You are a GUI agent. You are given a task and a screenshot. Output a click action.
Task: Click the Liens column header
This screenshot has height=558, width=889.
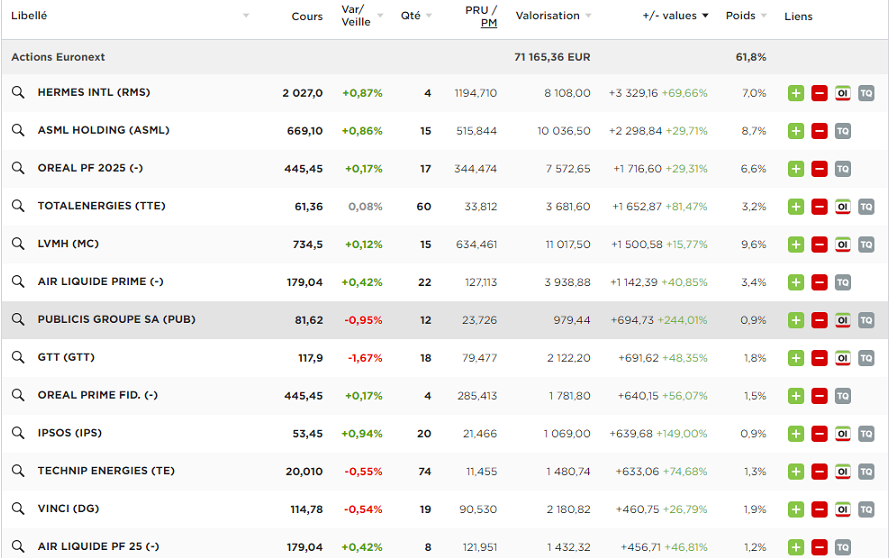[x=798, y=16]
